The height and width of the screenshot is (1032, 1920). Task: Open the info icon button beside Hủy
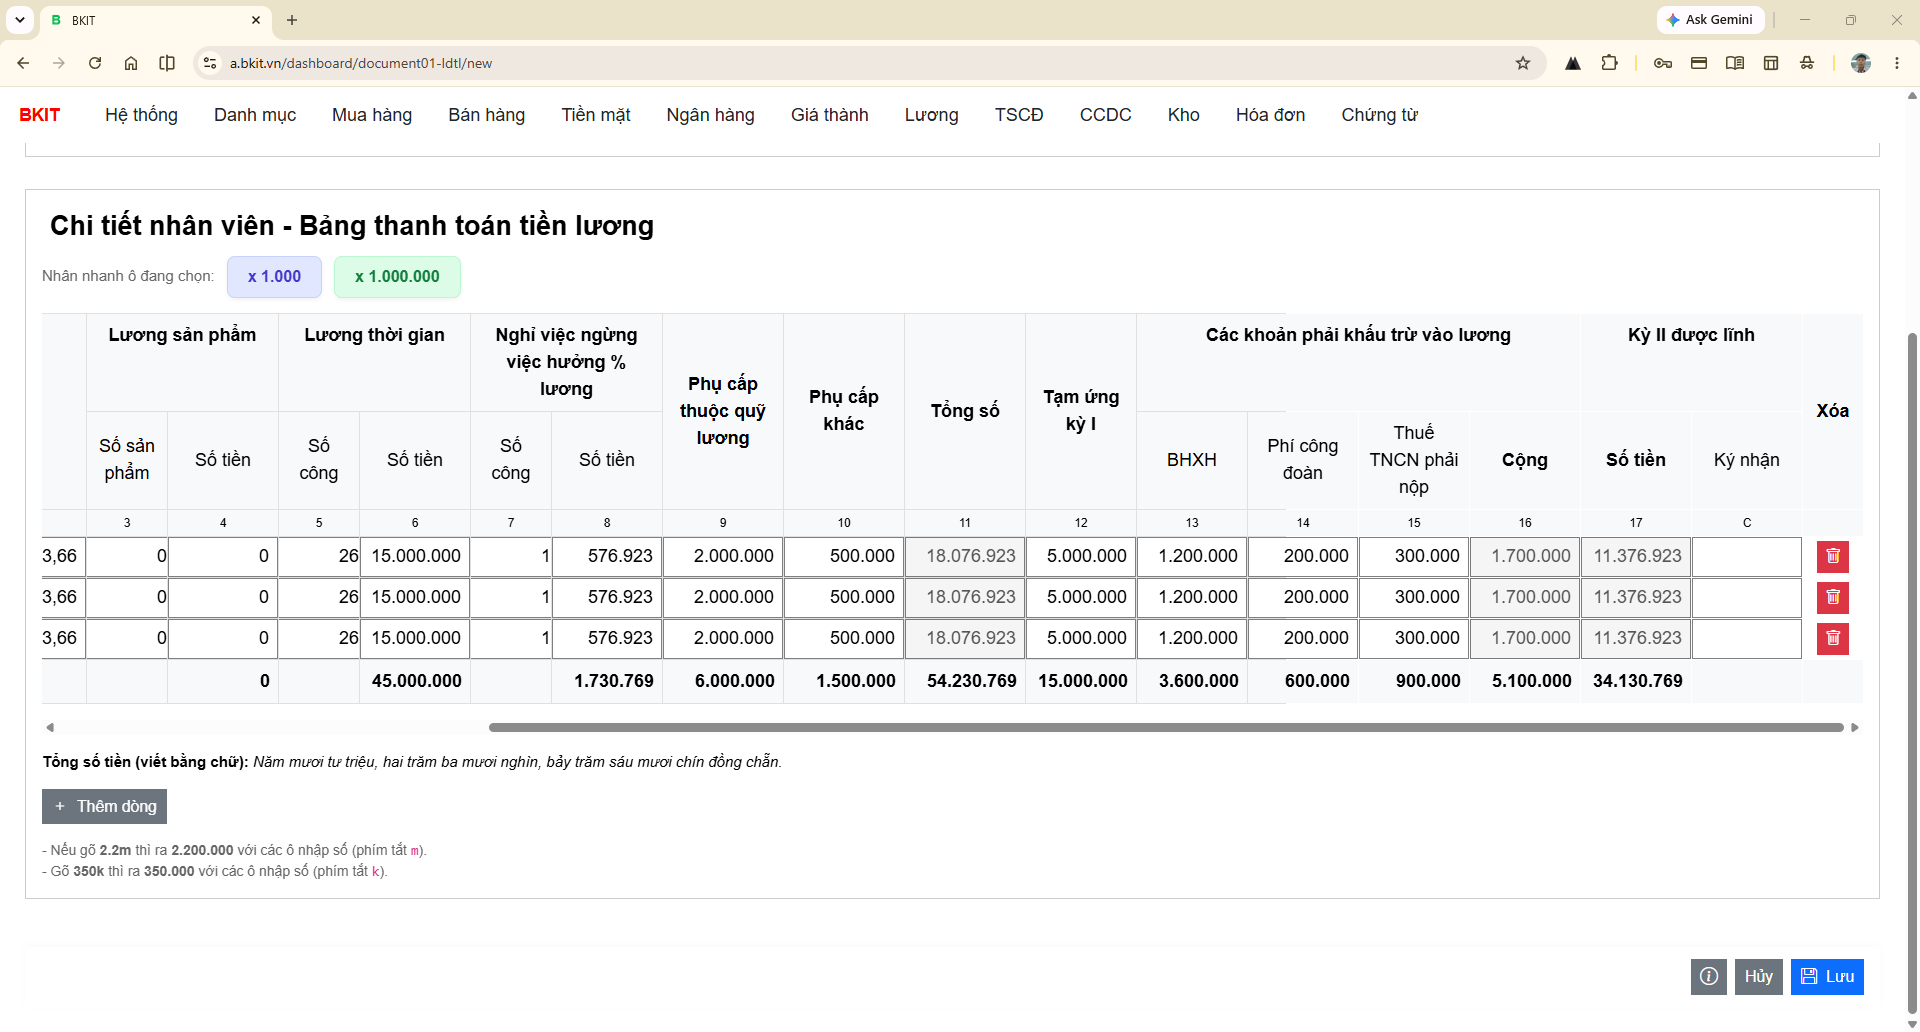point(1709,977)
